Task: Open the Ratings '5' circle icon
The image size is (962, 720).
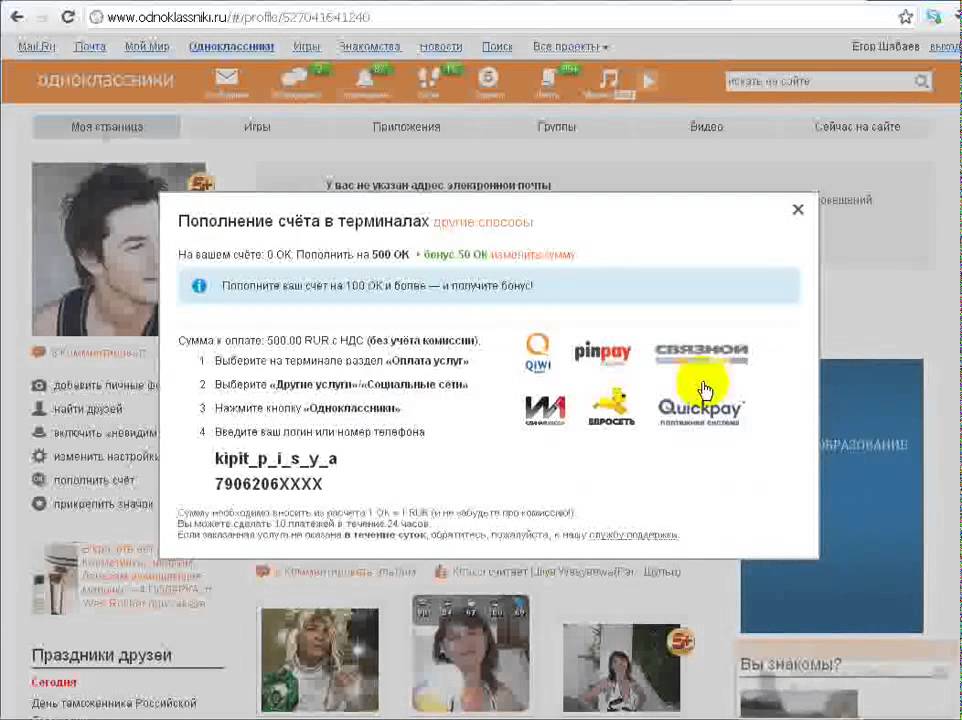Action: (488, 77)
